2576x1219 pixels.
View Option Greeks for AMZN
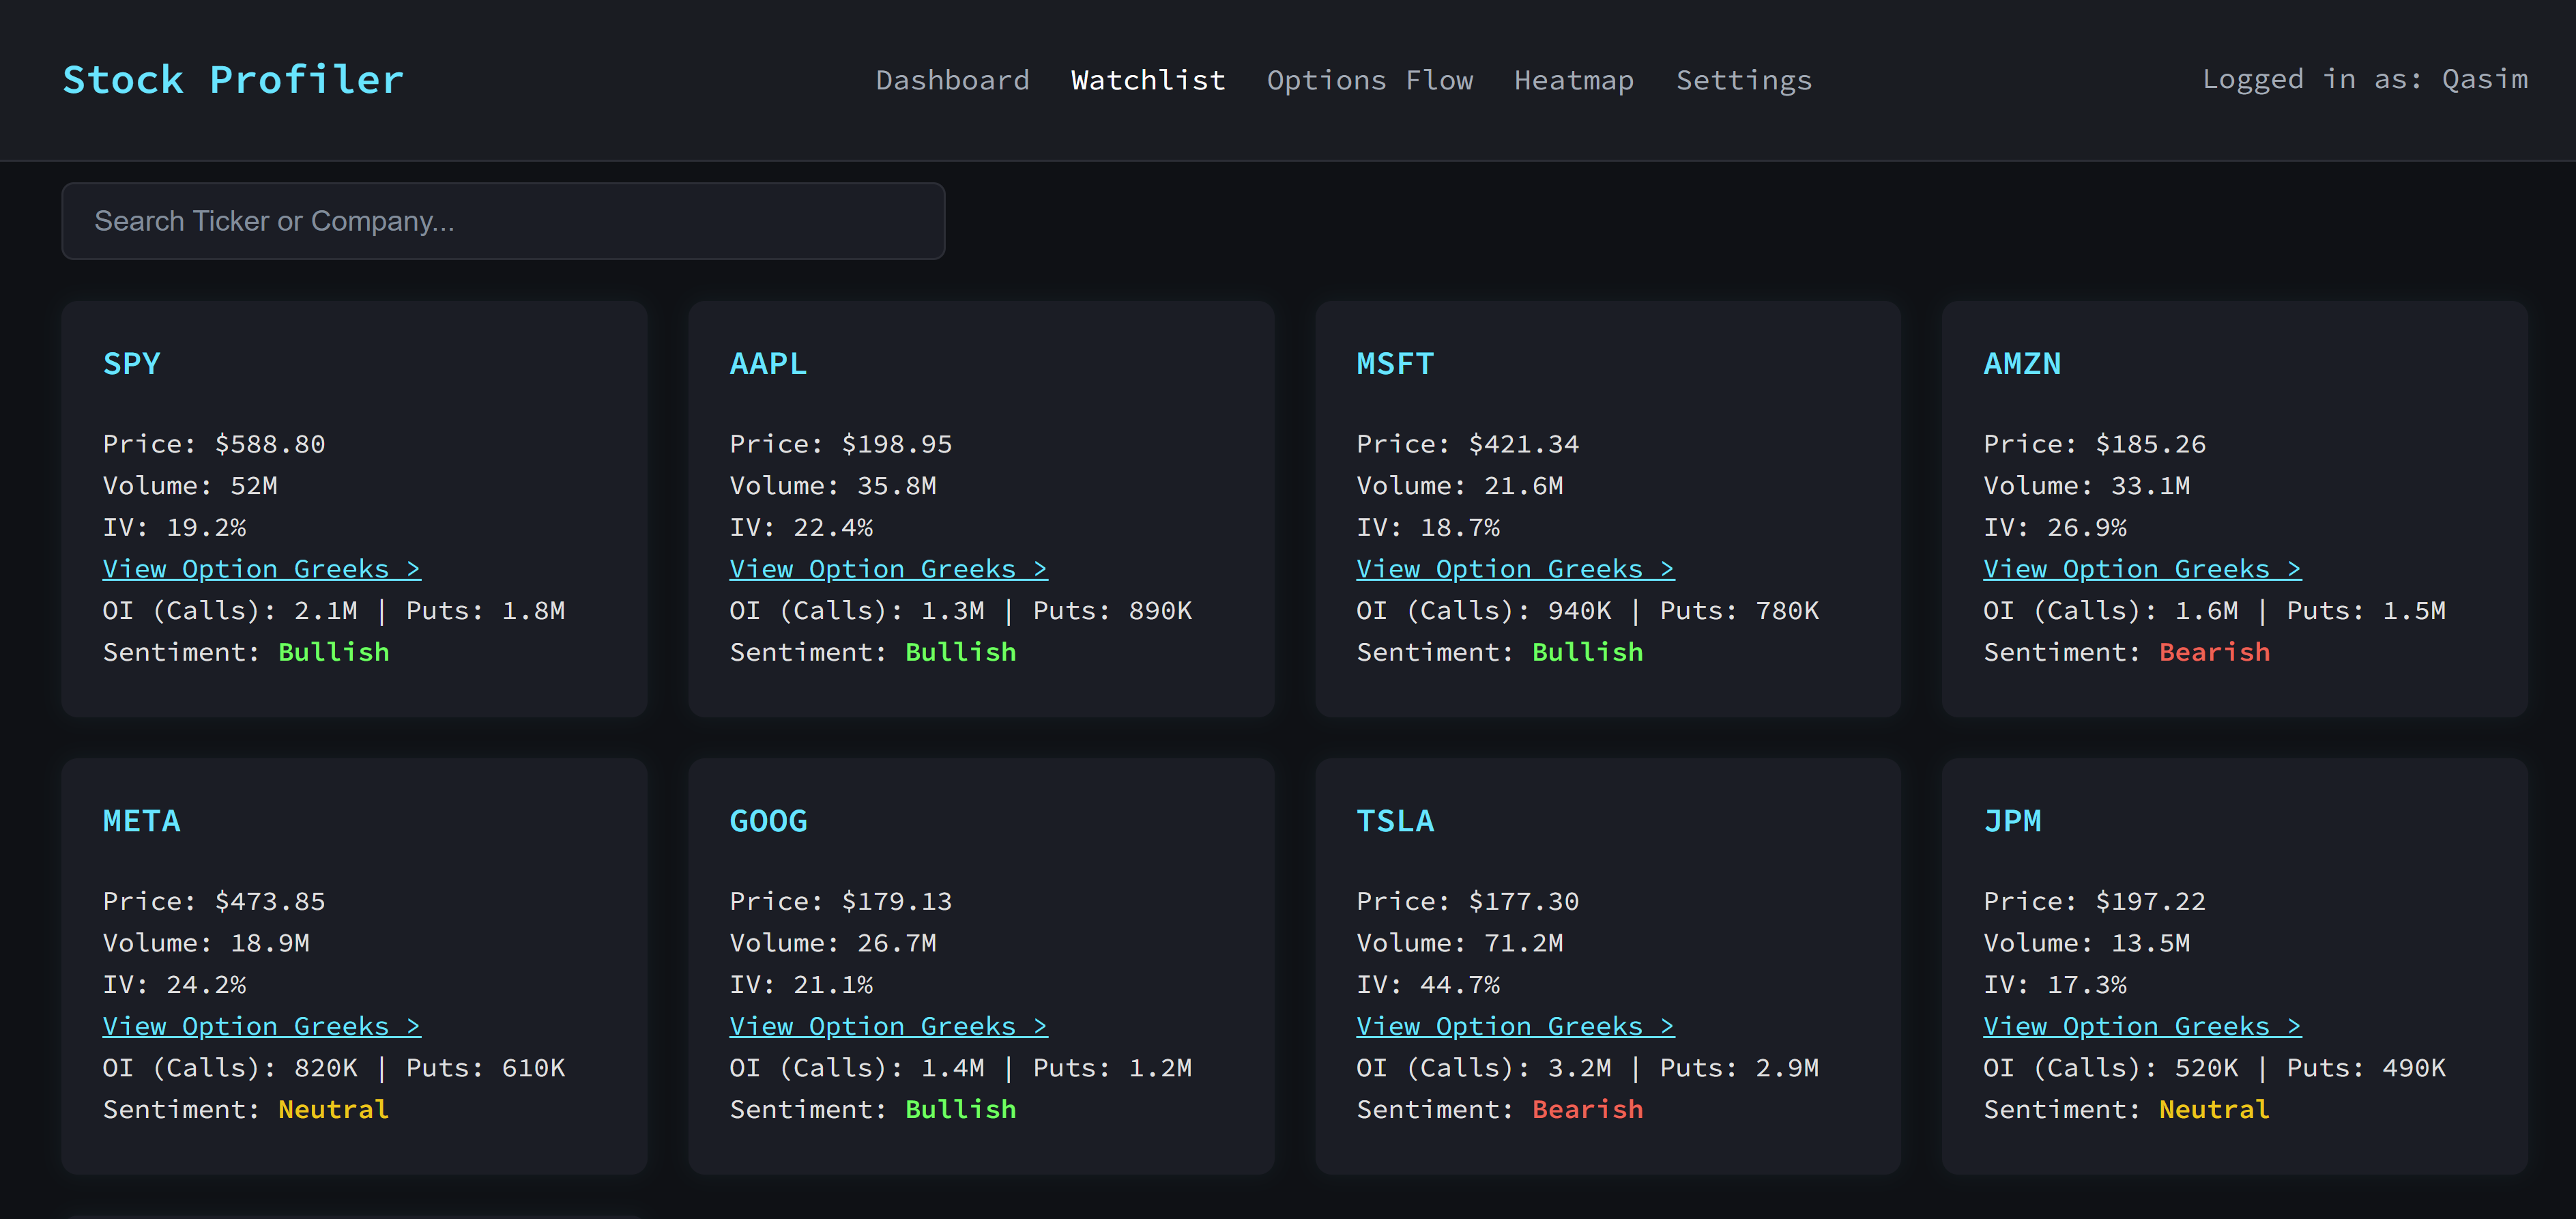click(2143, 569)
